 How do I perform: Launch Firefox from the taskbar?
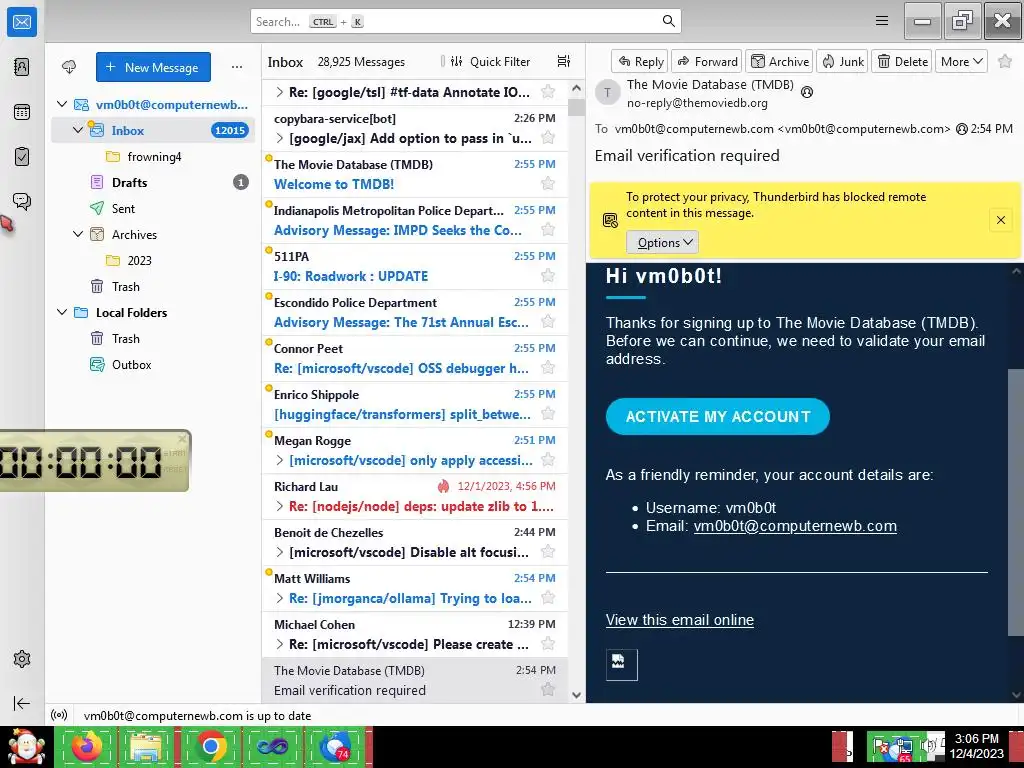pyautogui.click(x=86, y=747)
